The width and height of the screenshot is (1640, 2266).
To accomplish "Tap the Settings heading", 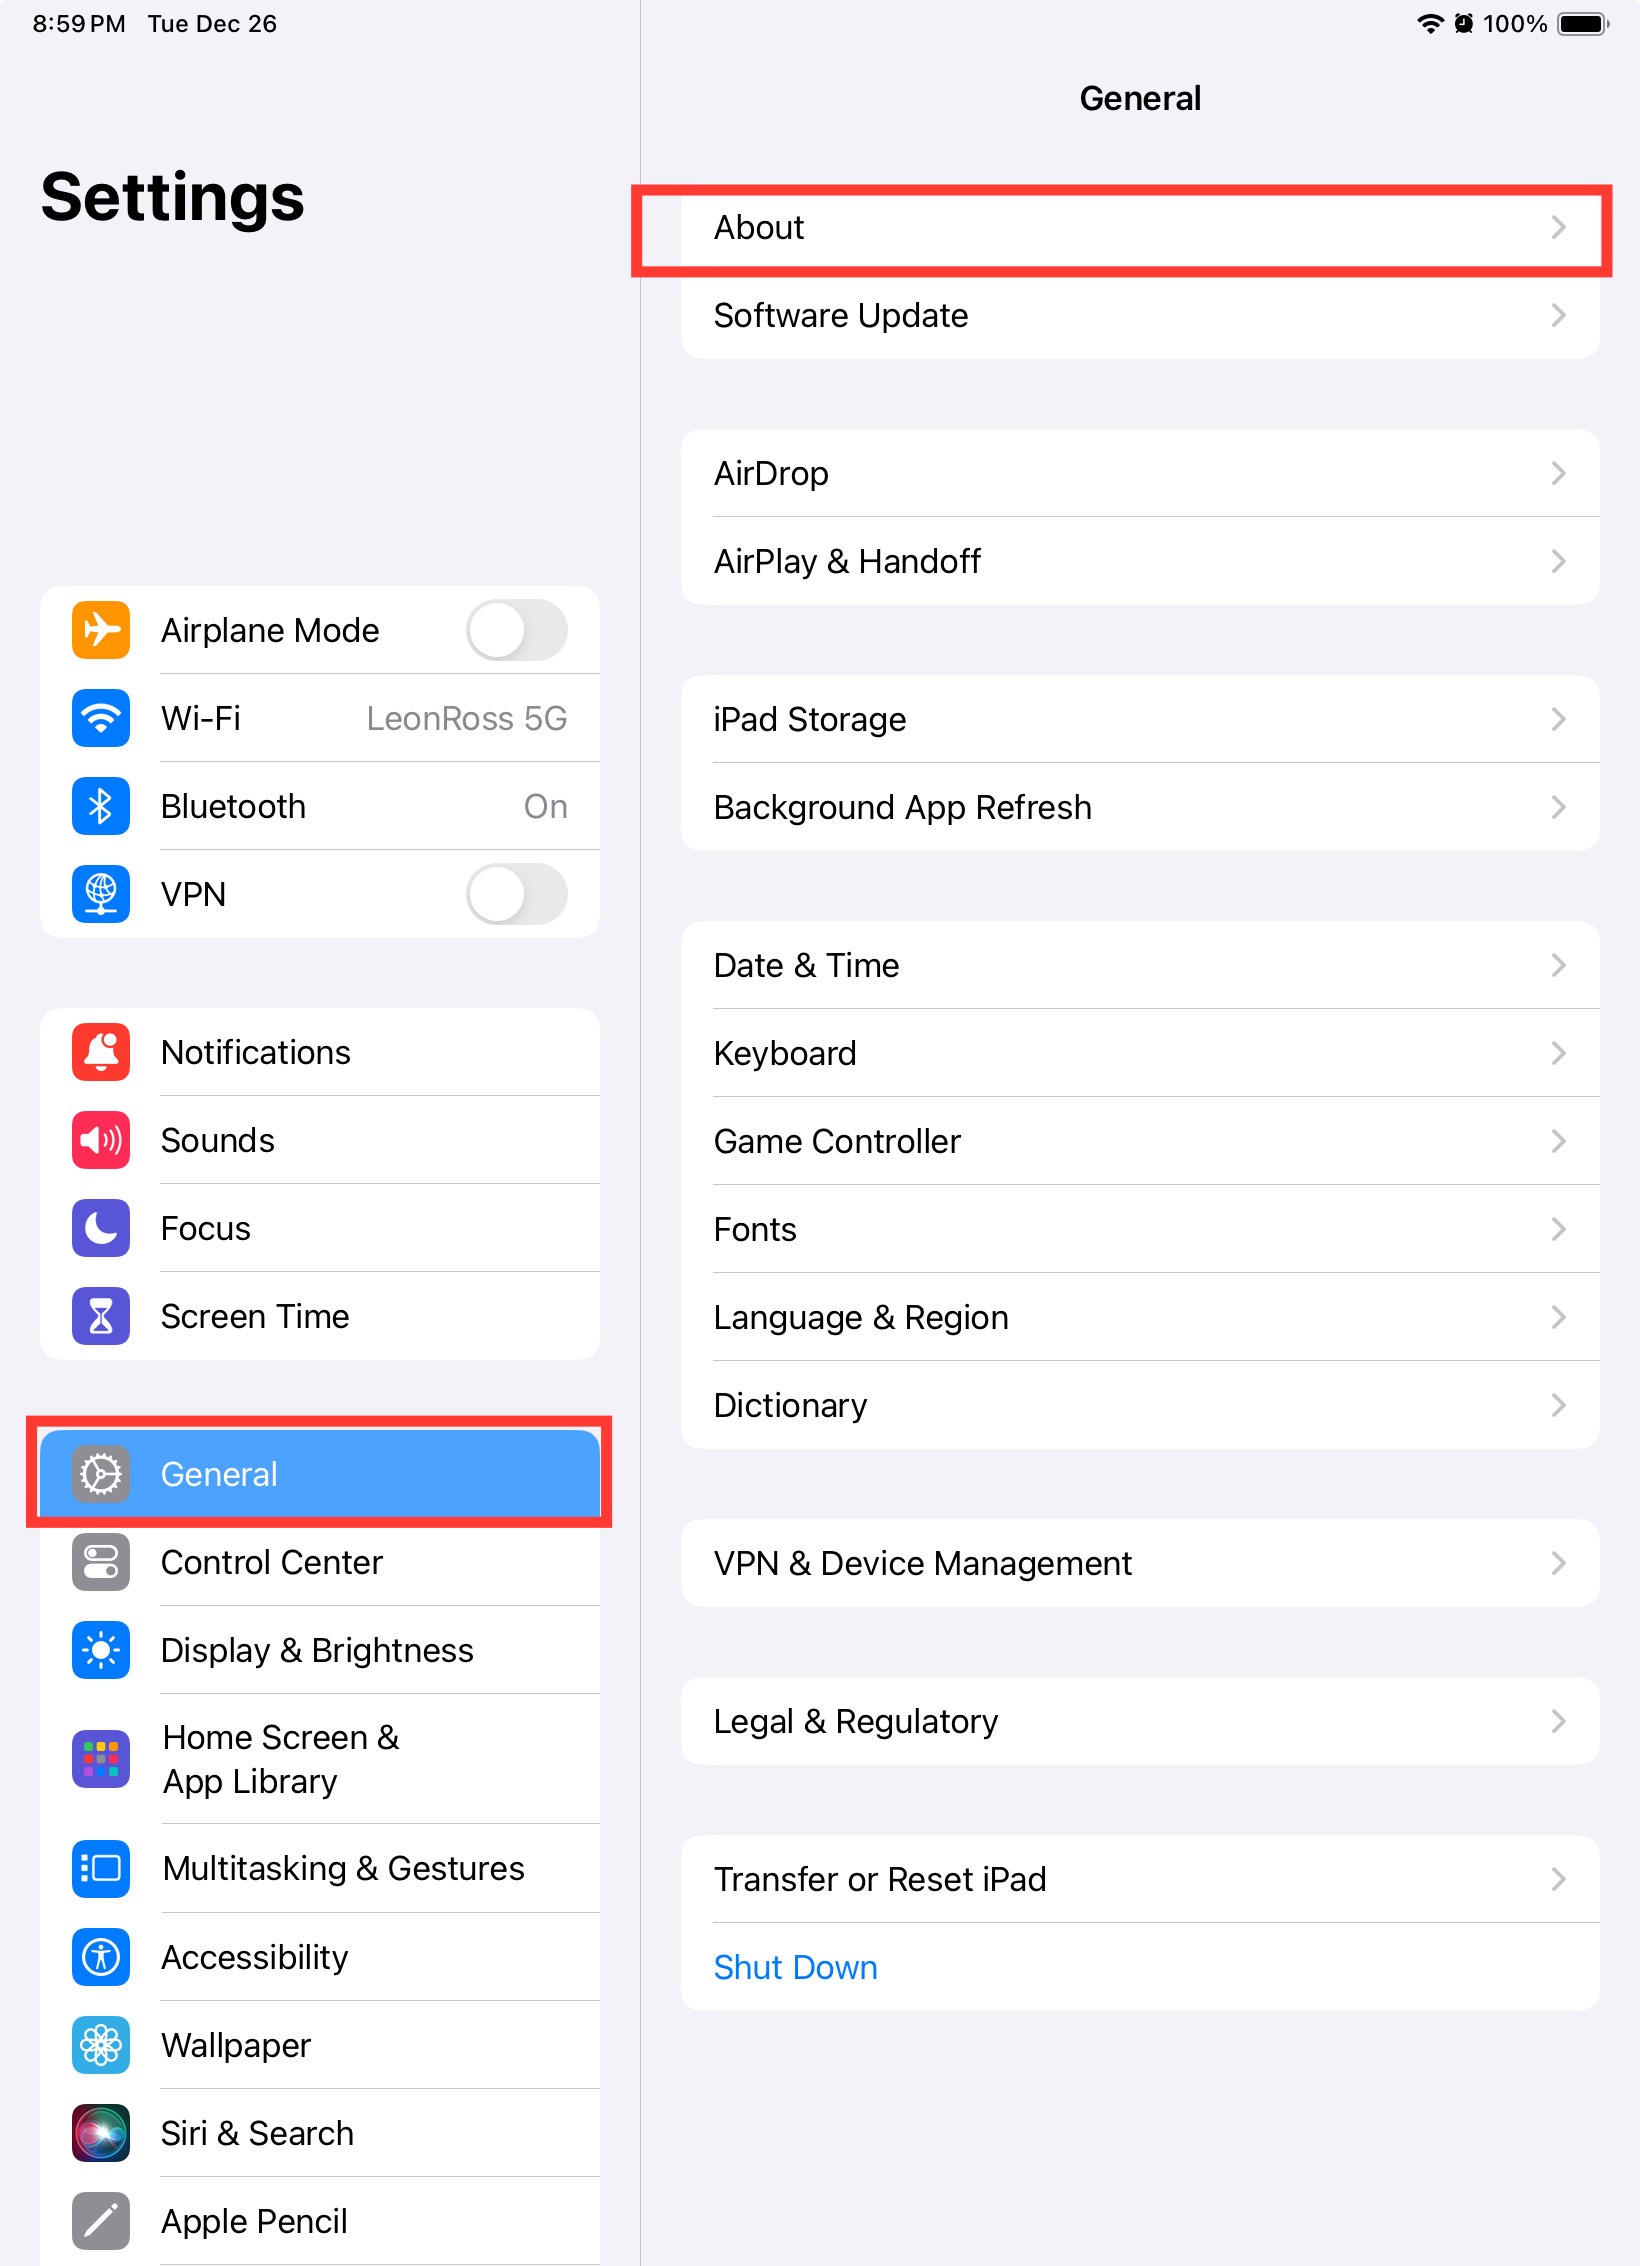I will pyautogui.click(x=172, y=197).
